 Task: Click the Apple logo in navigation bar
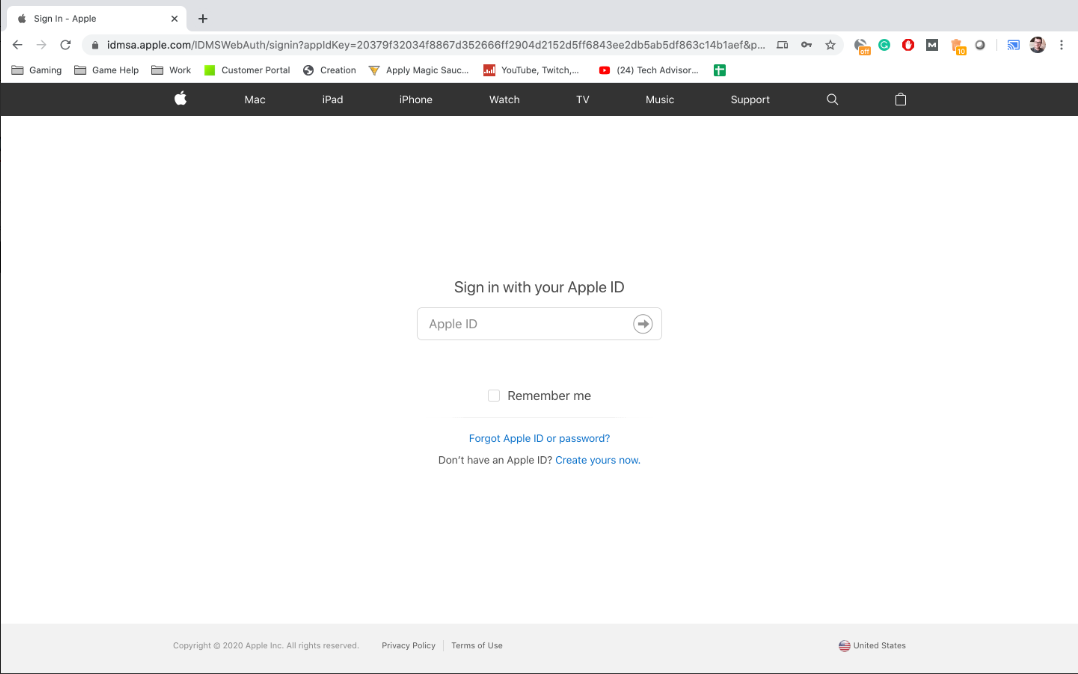(180, 99)
